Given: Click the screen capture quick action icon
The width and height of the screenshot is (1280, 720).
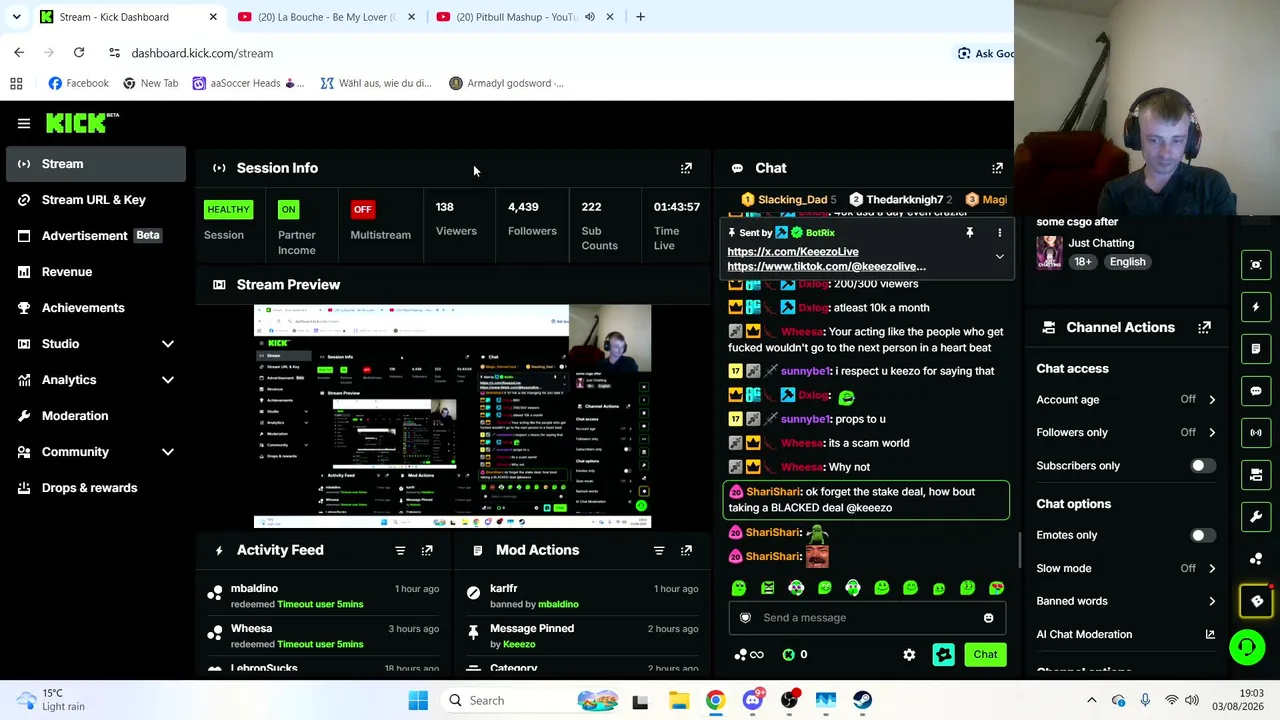Looking at the screenshot, I should 1256,265.
